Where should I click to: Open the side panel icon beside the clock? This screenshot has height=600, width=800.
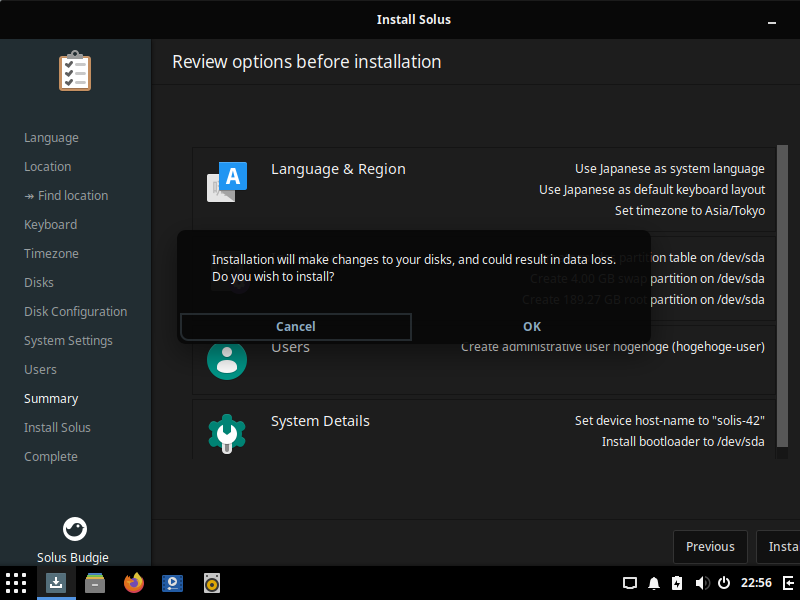click(x=789, y=583)
